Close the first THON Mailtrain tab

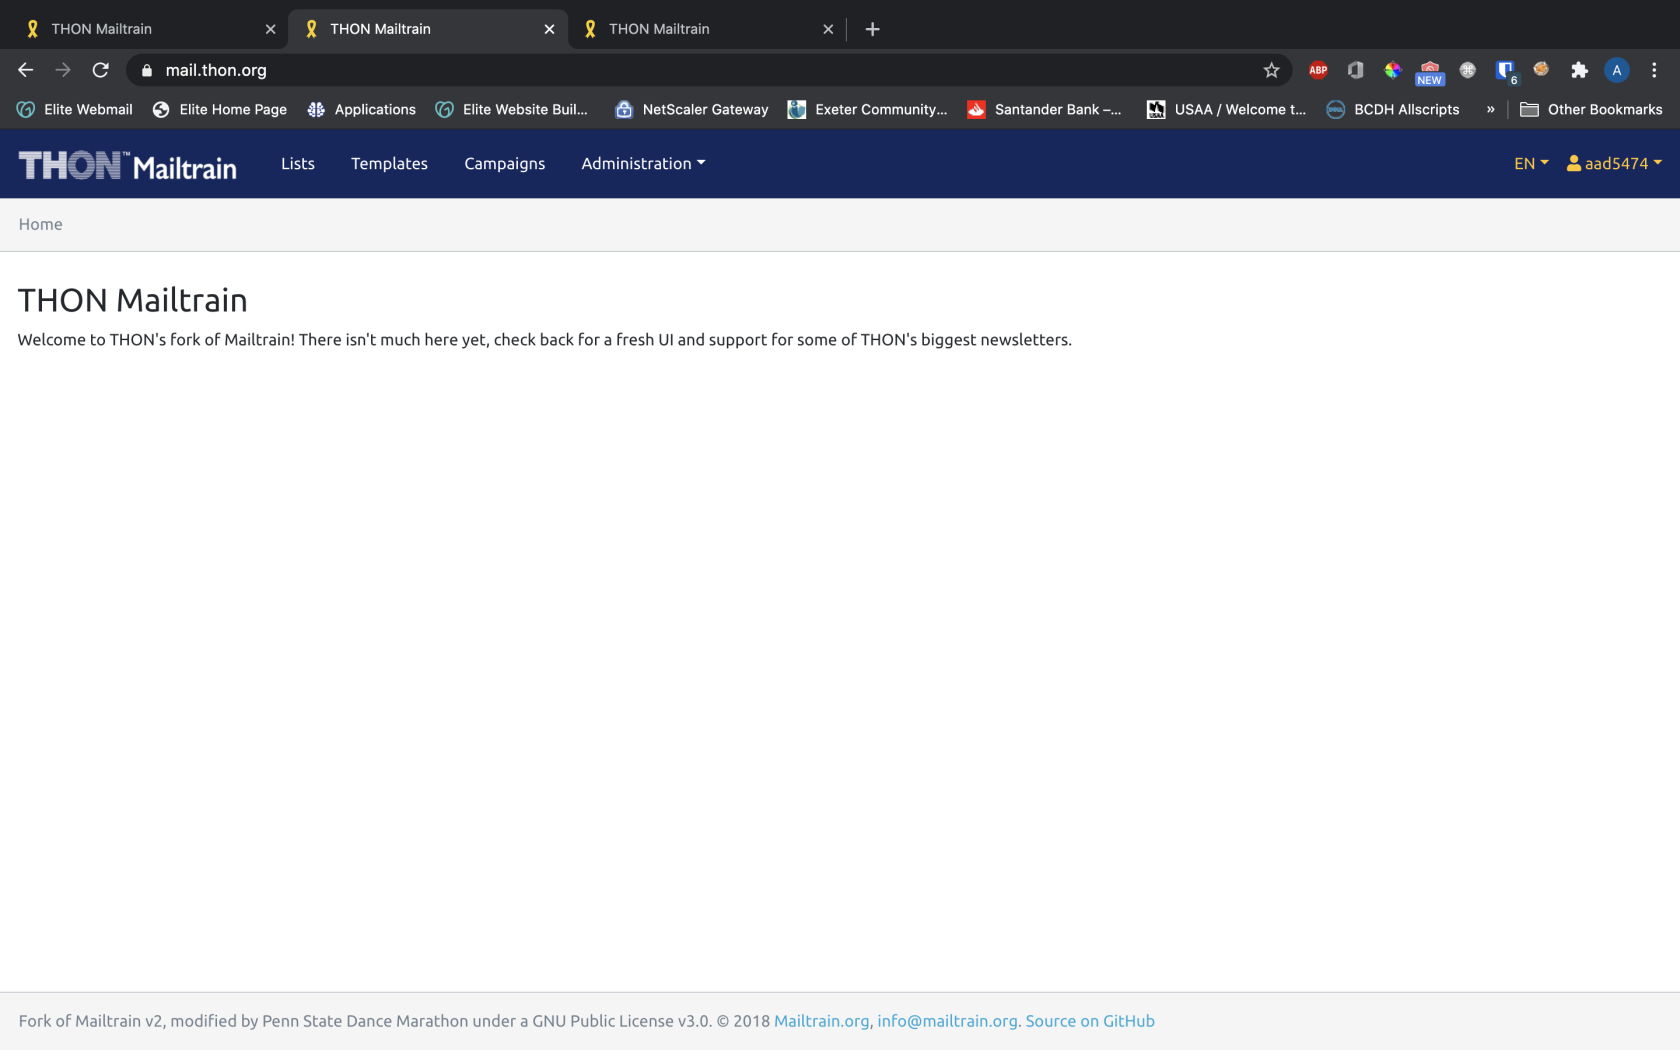pos(270,29)
